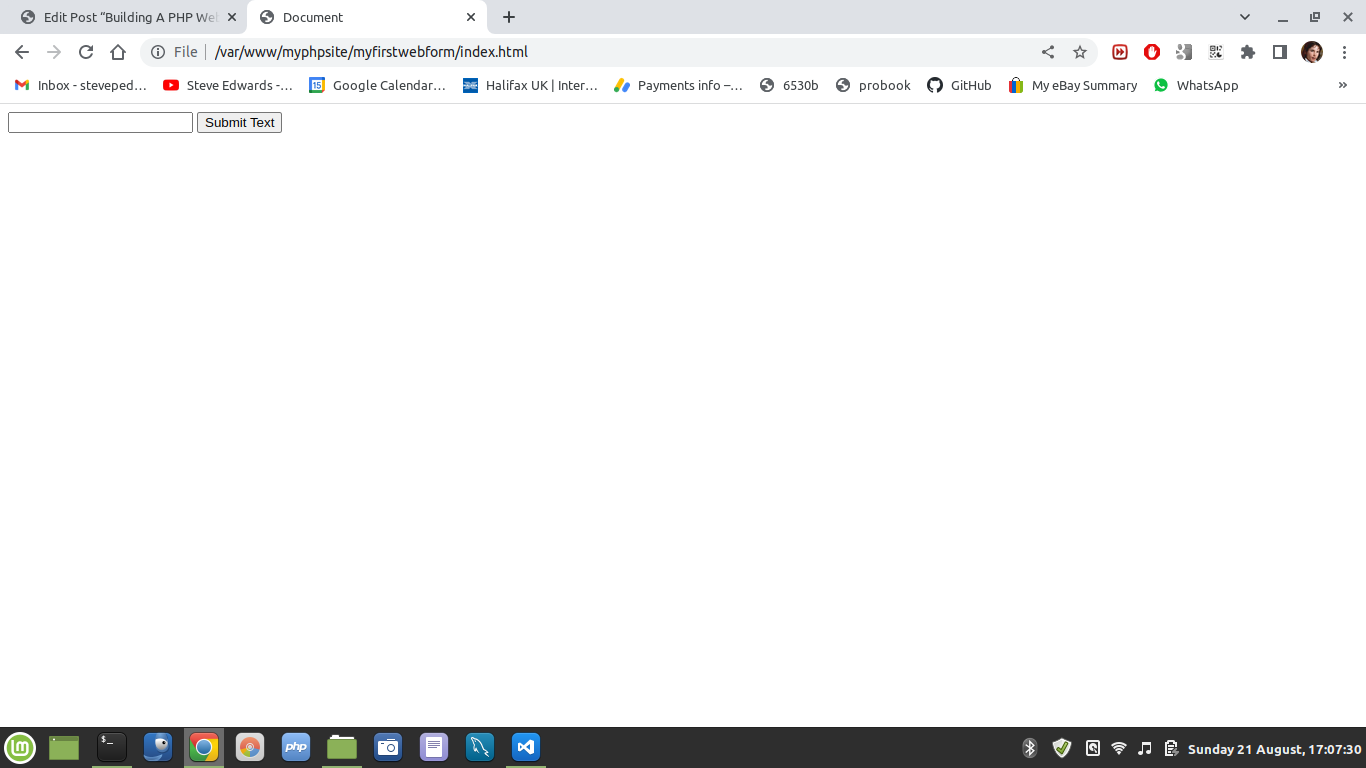
Task: Open the tab search dropdown arrow
Action: point(1245,17)
